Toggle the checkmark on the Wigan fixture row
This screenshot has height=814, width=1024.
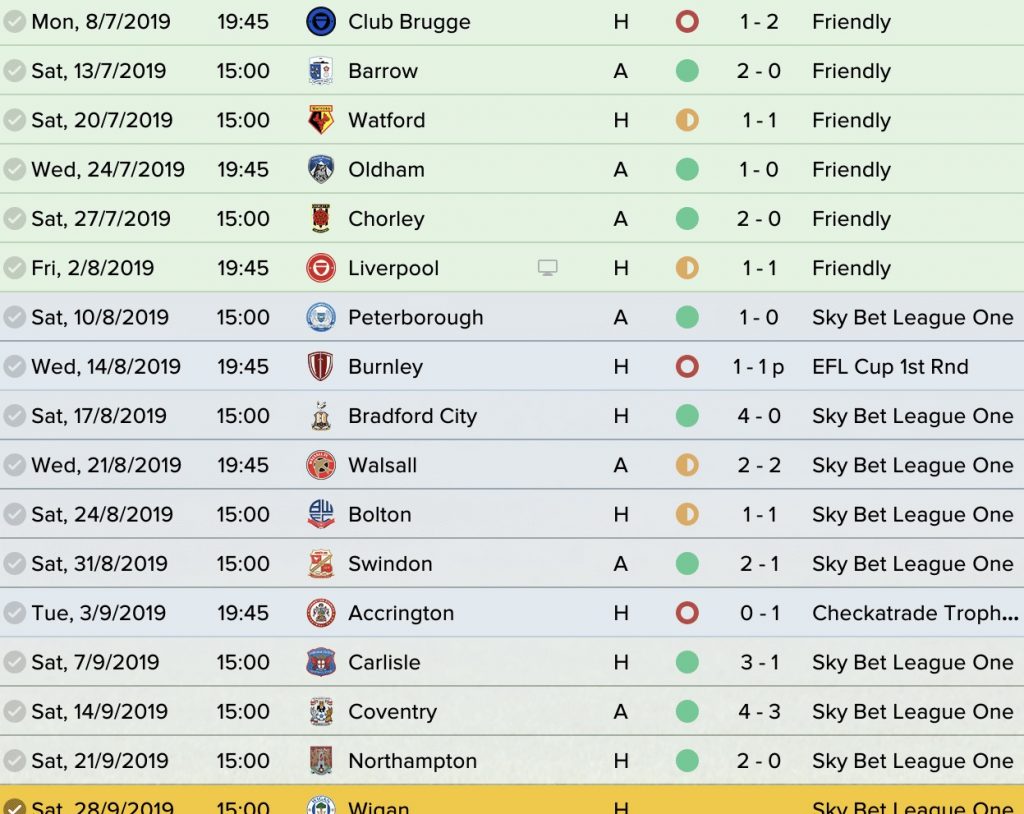coord(14,807)
